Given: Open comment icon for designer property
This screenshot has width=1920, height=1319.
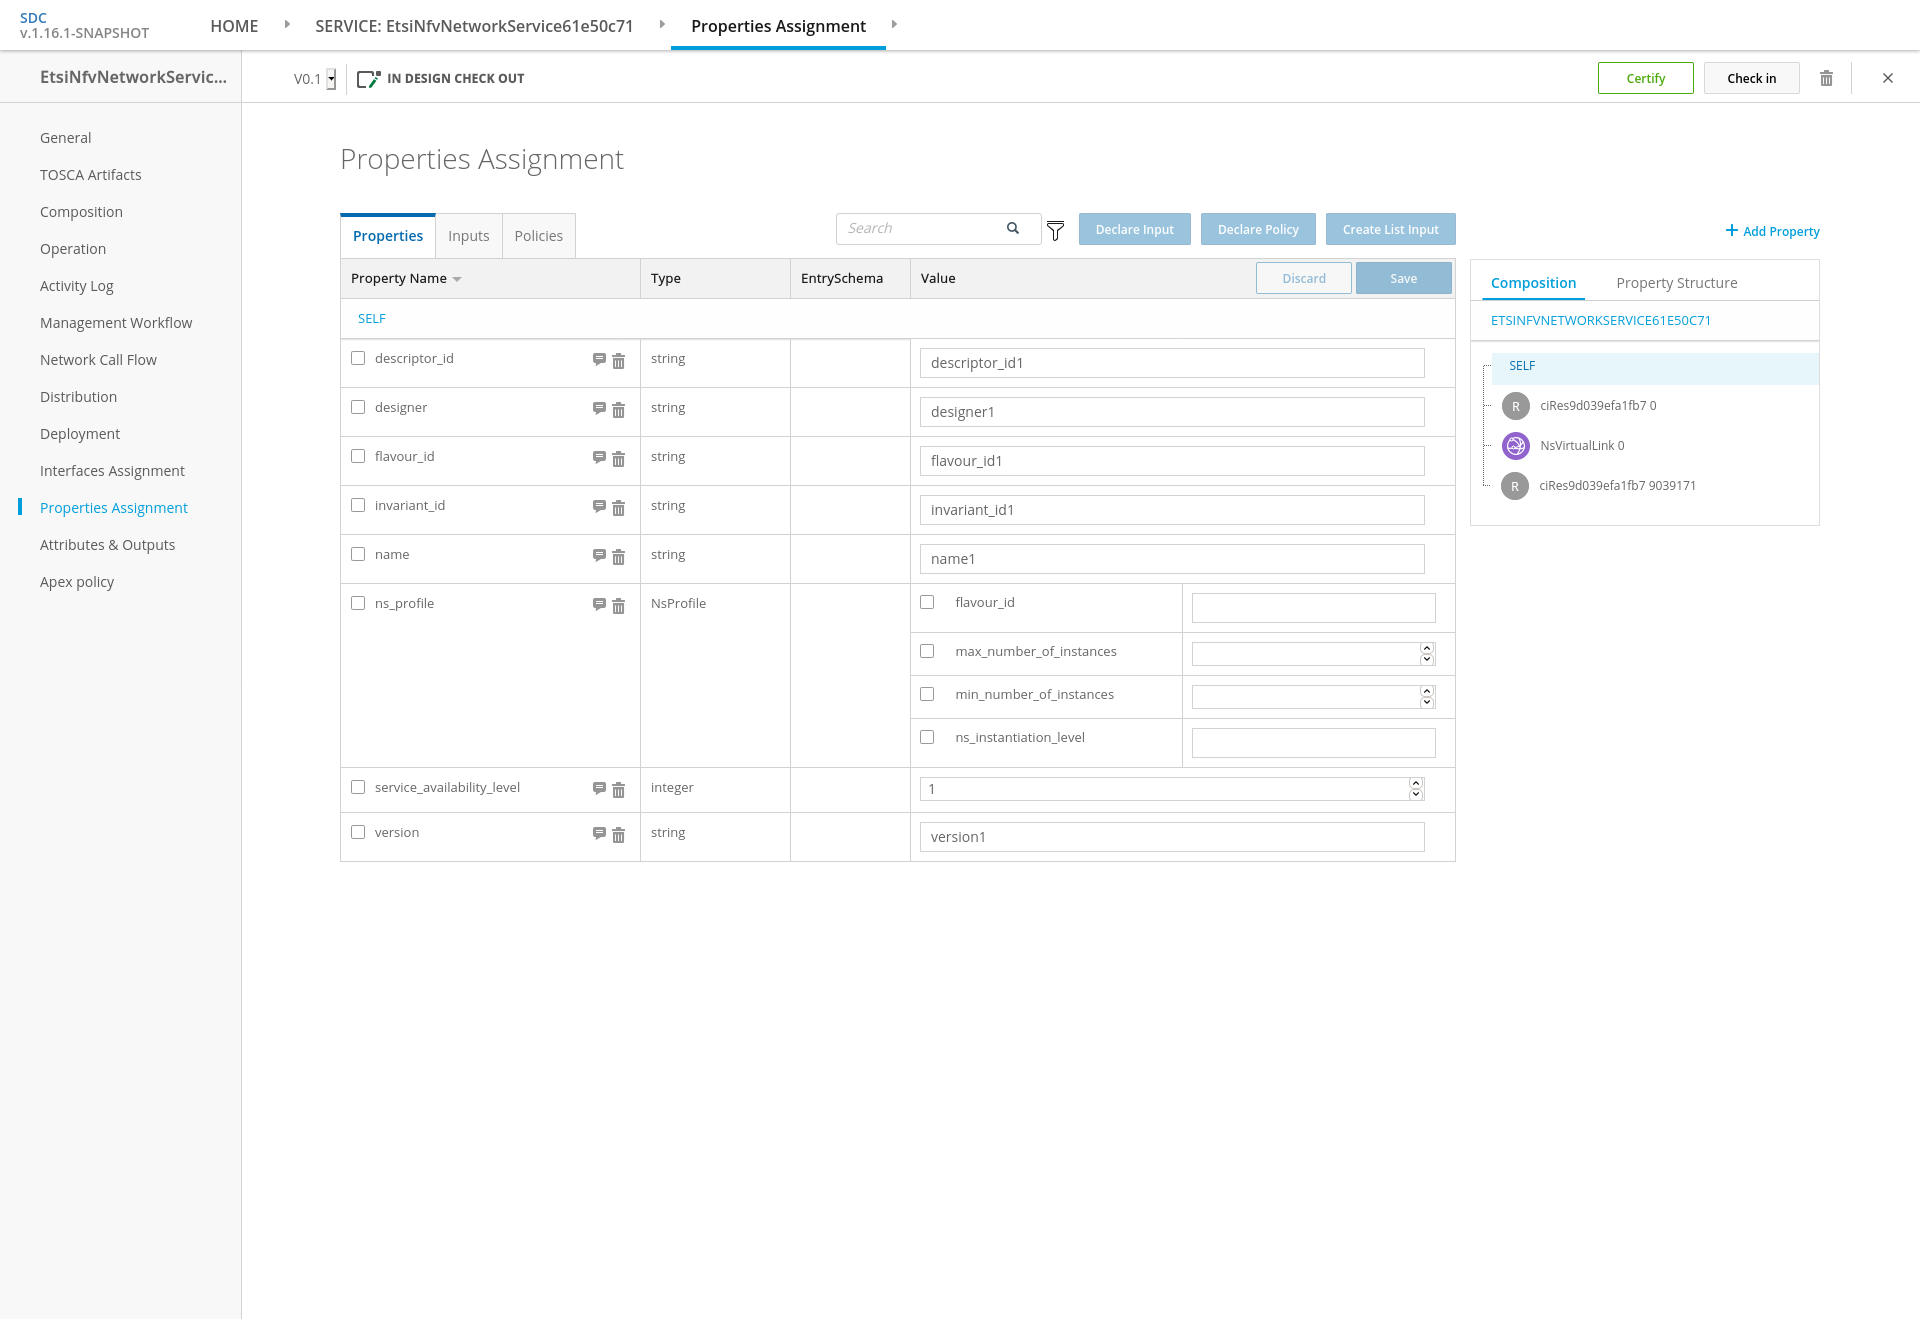Looking at the screenshot, I should (599, 408).
